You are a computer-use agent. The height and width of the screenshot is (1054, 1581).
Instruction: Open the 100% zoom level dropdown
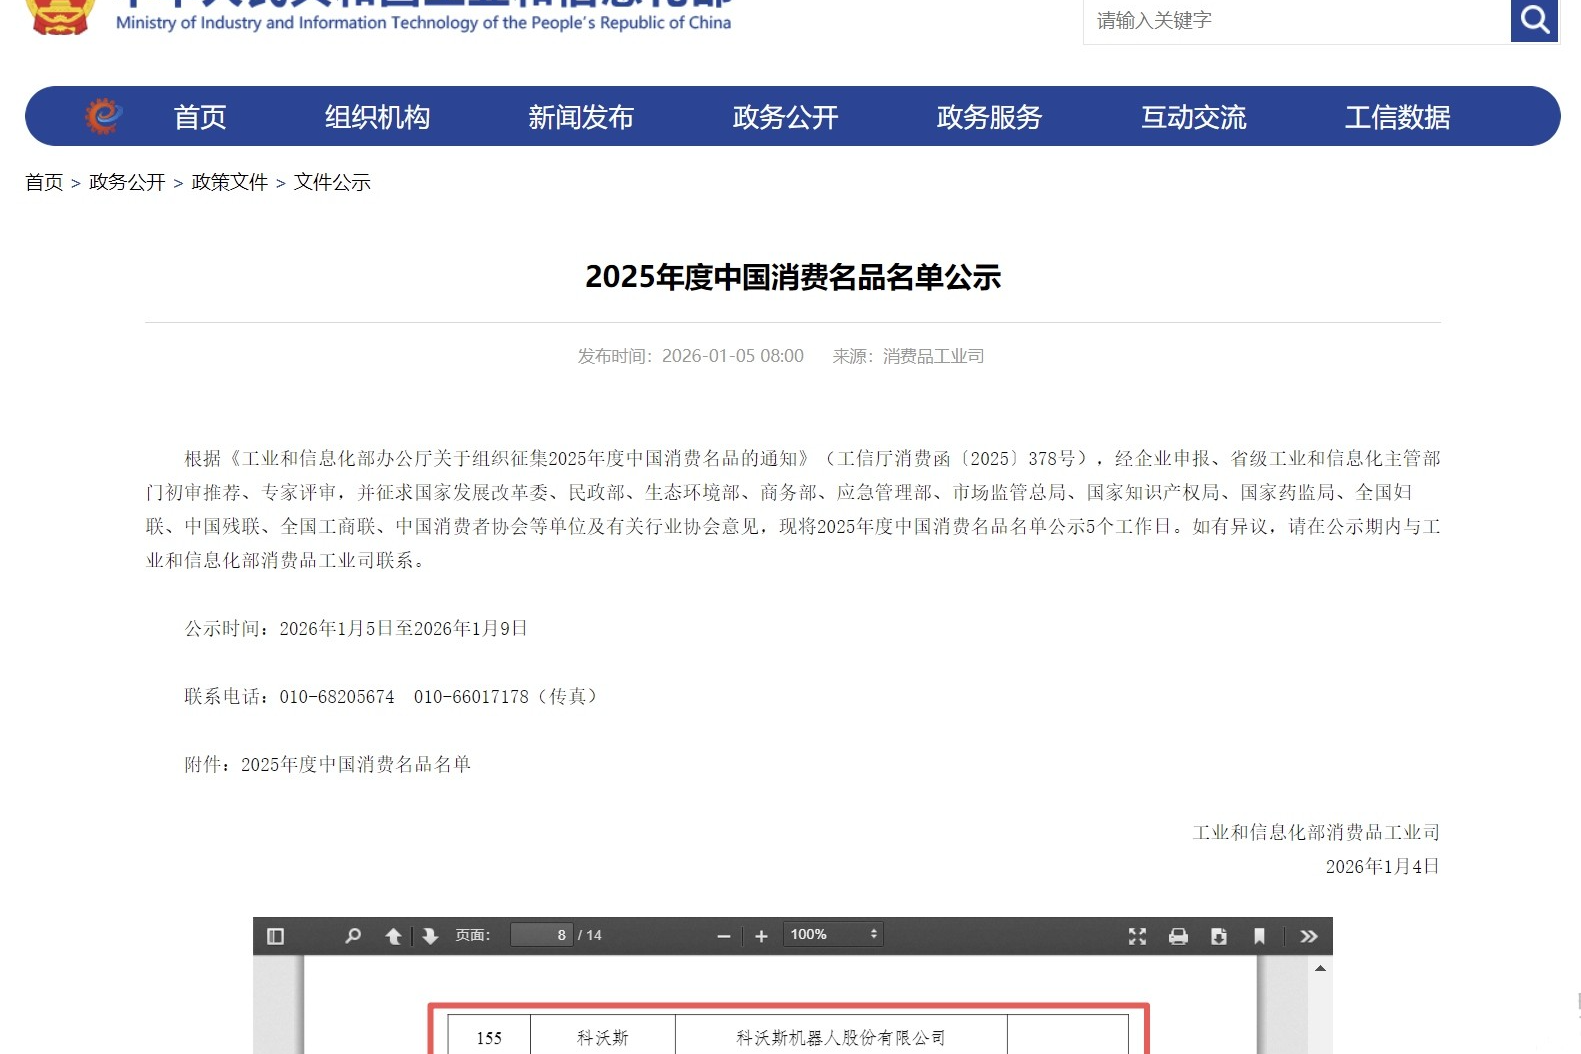832,935
